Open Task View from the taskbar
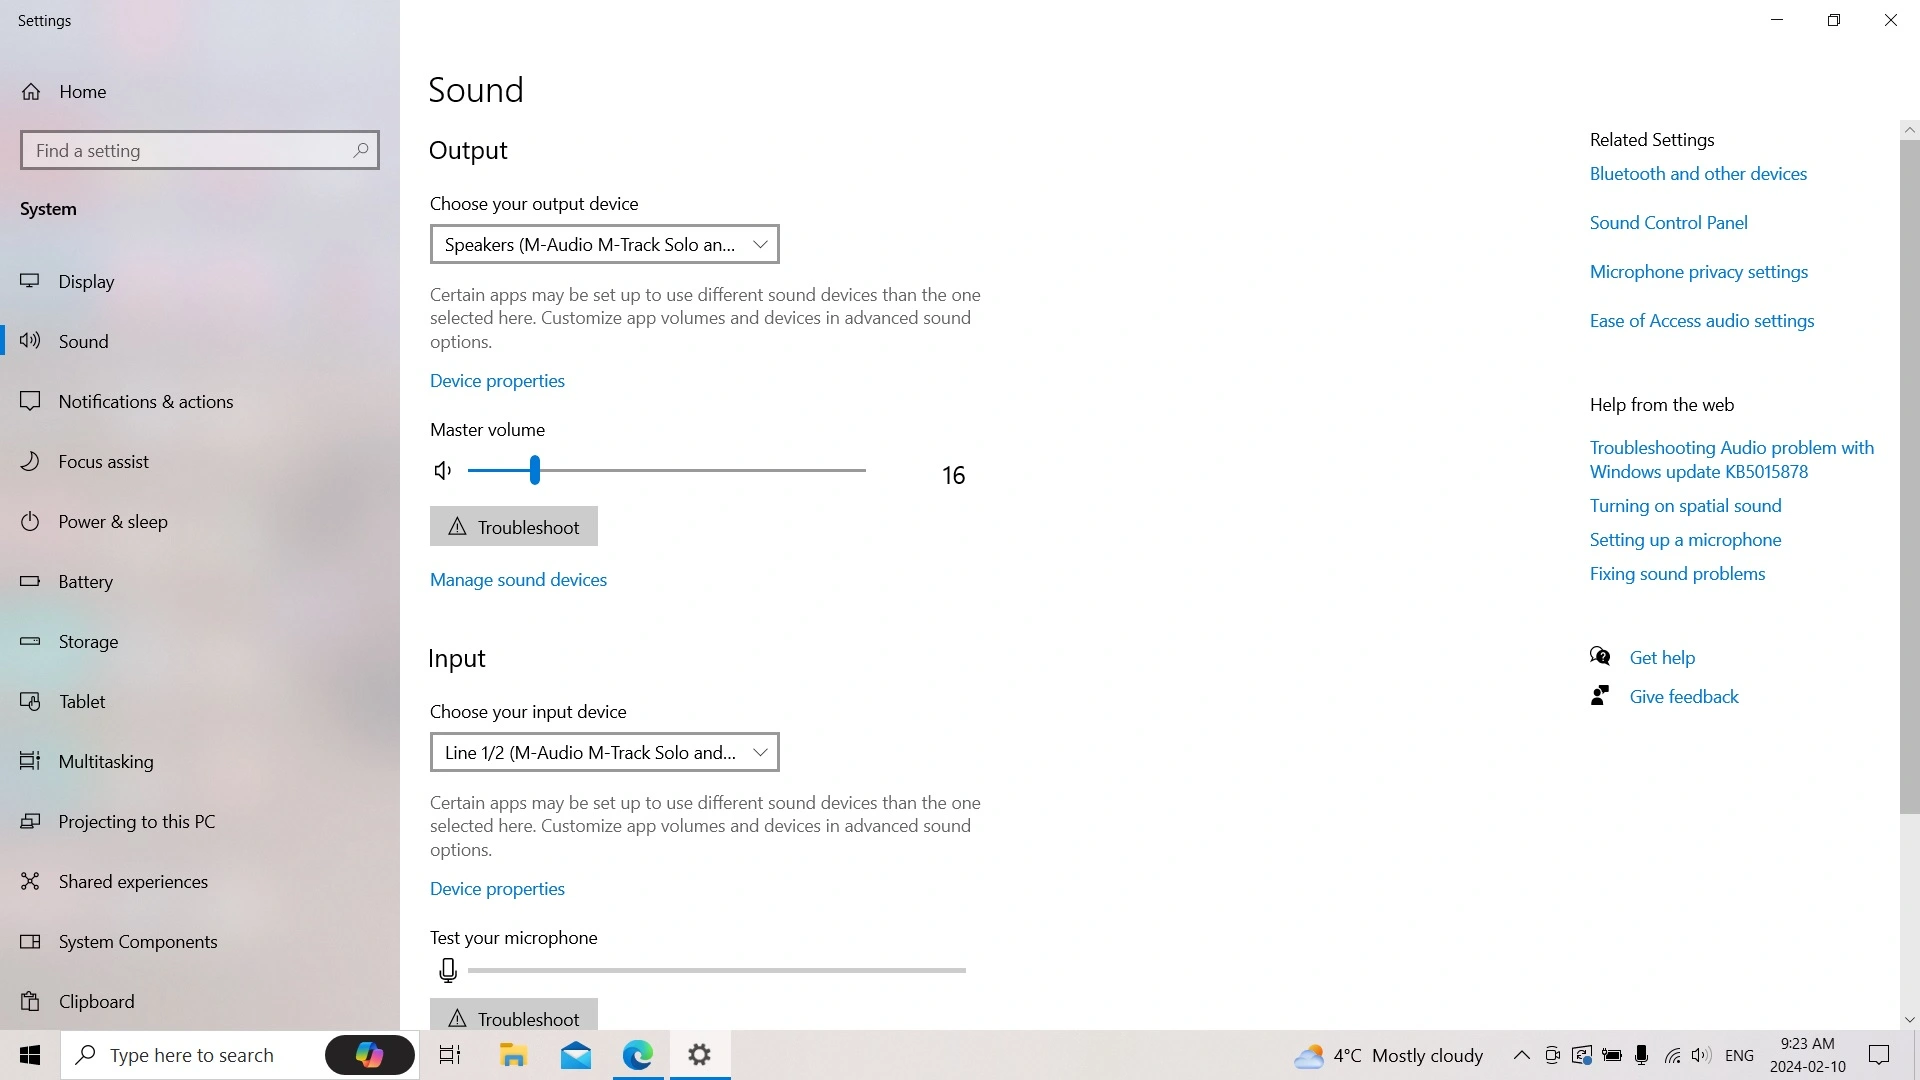 [450, 1055]
